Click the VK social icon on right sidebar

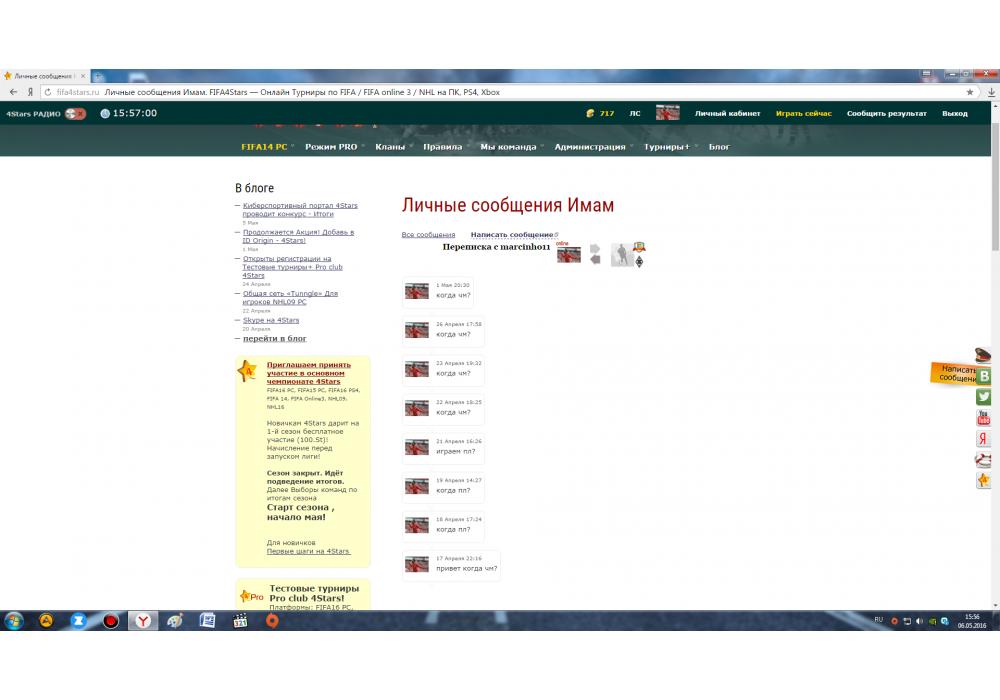(984, 376)
